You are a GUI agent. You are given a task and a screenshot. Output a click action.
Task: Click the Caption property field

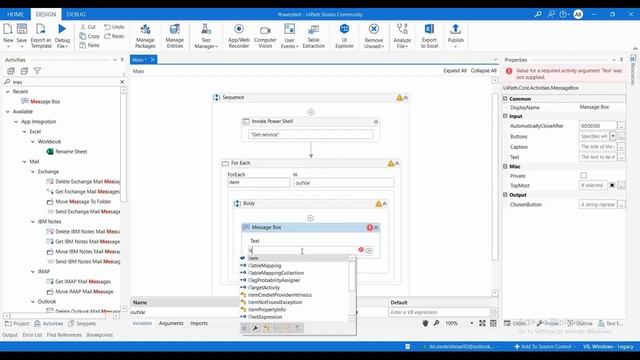598,147
